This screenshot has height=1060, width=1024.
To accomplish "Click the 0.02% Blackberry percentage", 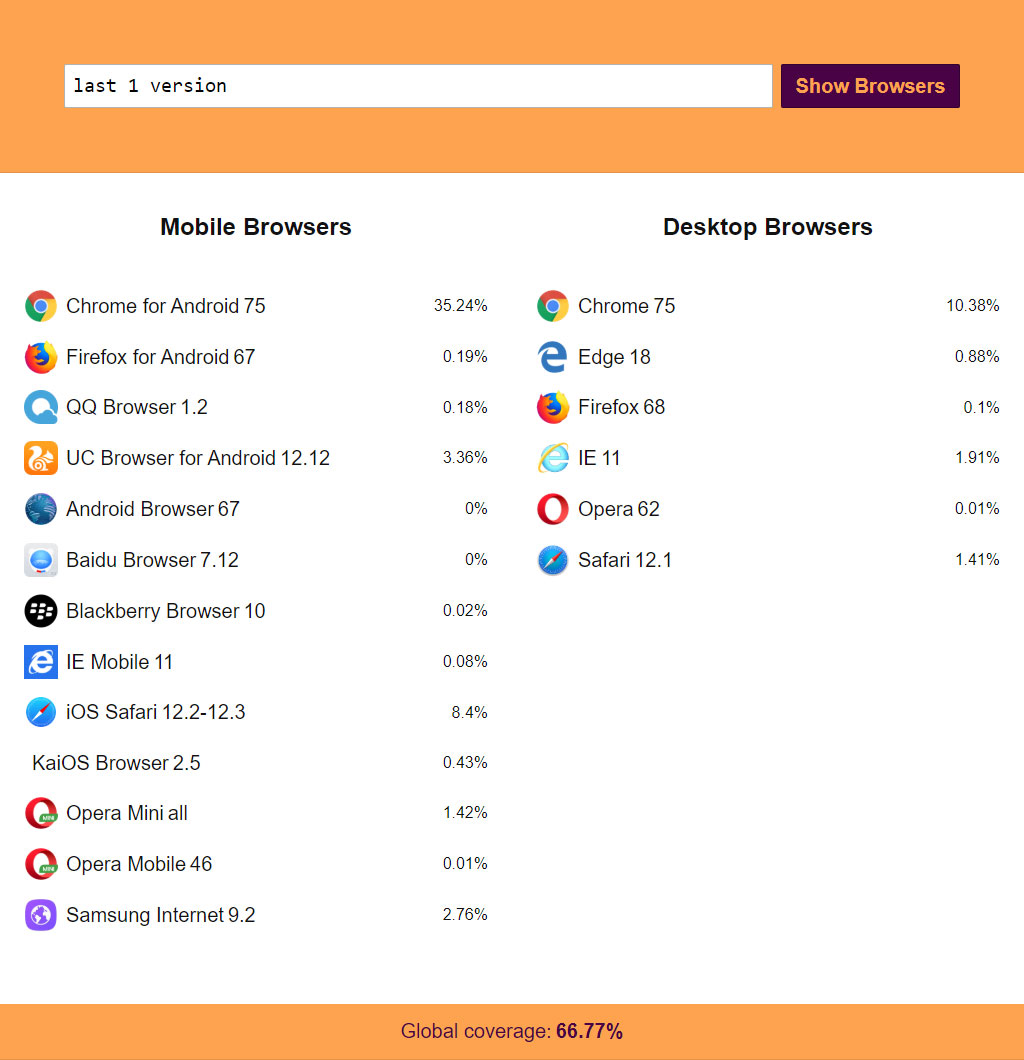I will point(465,610).
